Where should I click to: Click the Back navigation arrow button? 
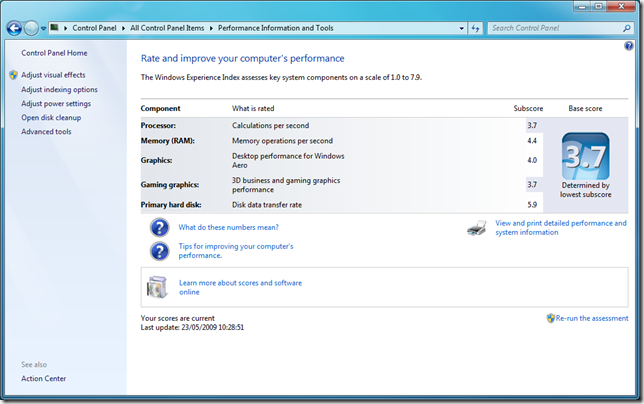14,28
